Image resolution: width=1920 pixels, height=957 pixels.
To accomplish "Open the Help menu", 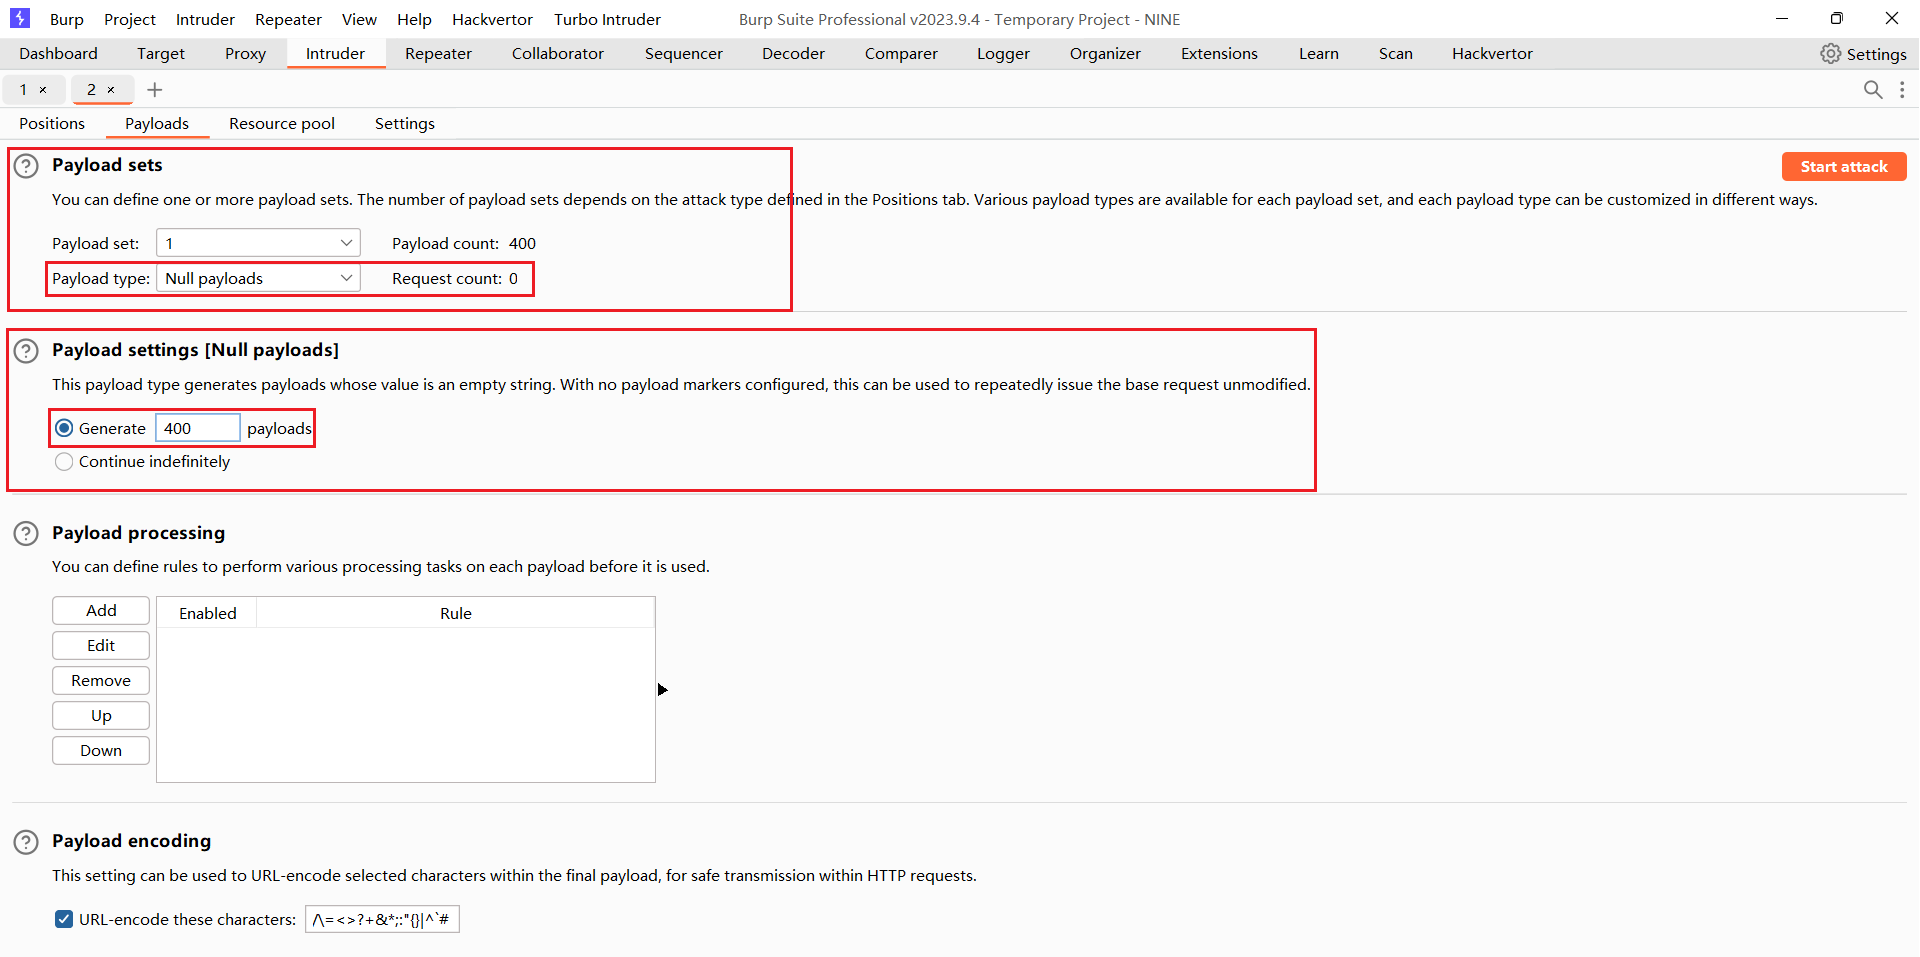I will click(x=414, y=19).
